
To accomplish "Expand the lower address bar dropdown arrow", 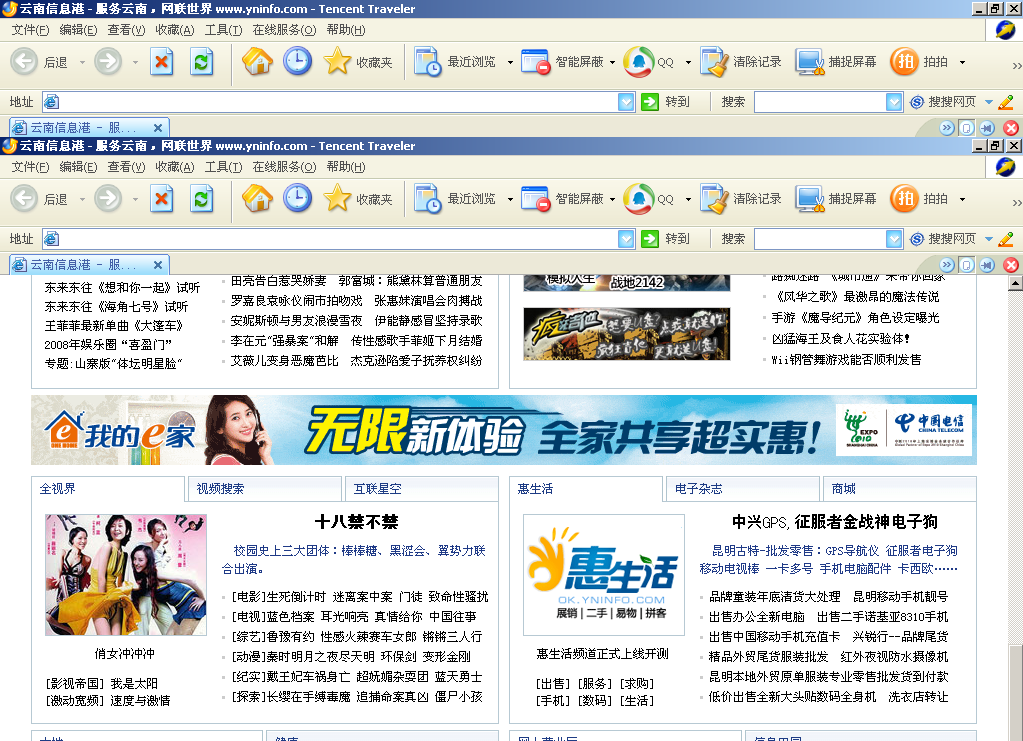I will pos(627,239).
